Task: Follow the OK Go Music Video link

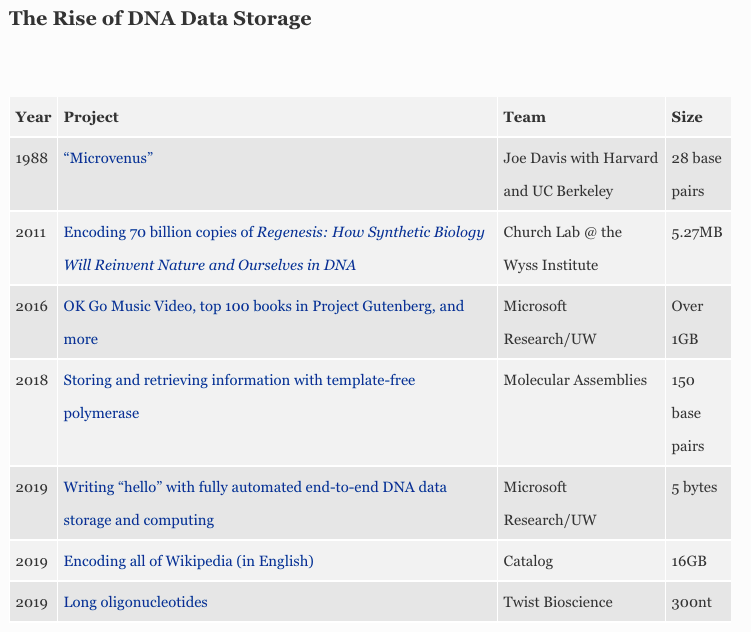Action: 263,306
